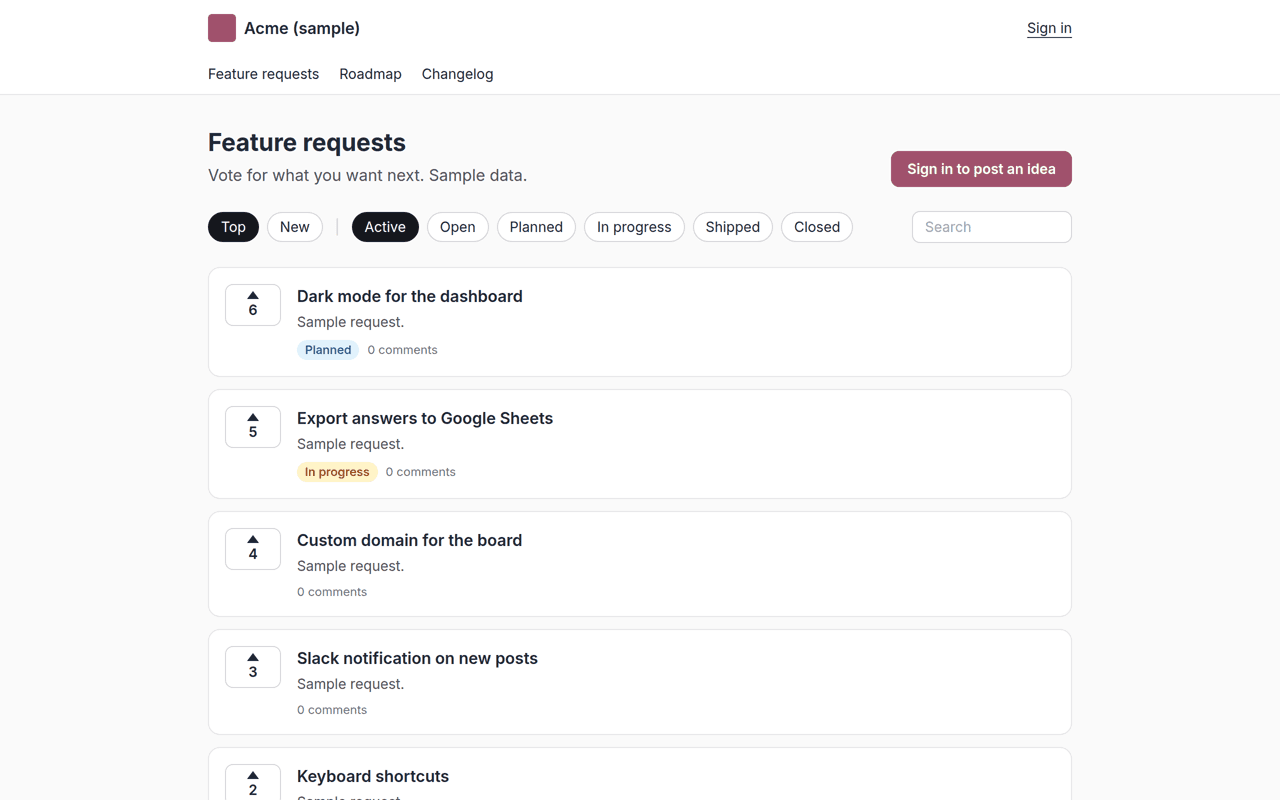This screenshot has width=1280, height=800.
Task: Click the Acme logo square
Action: tap(222, 28)
